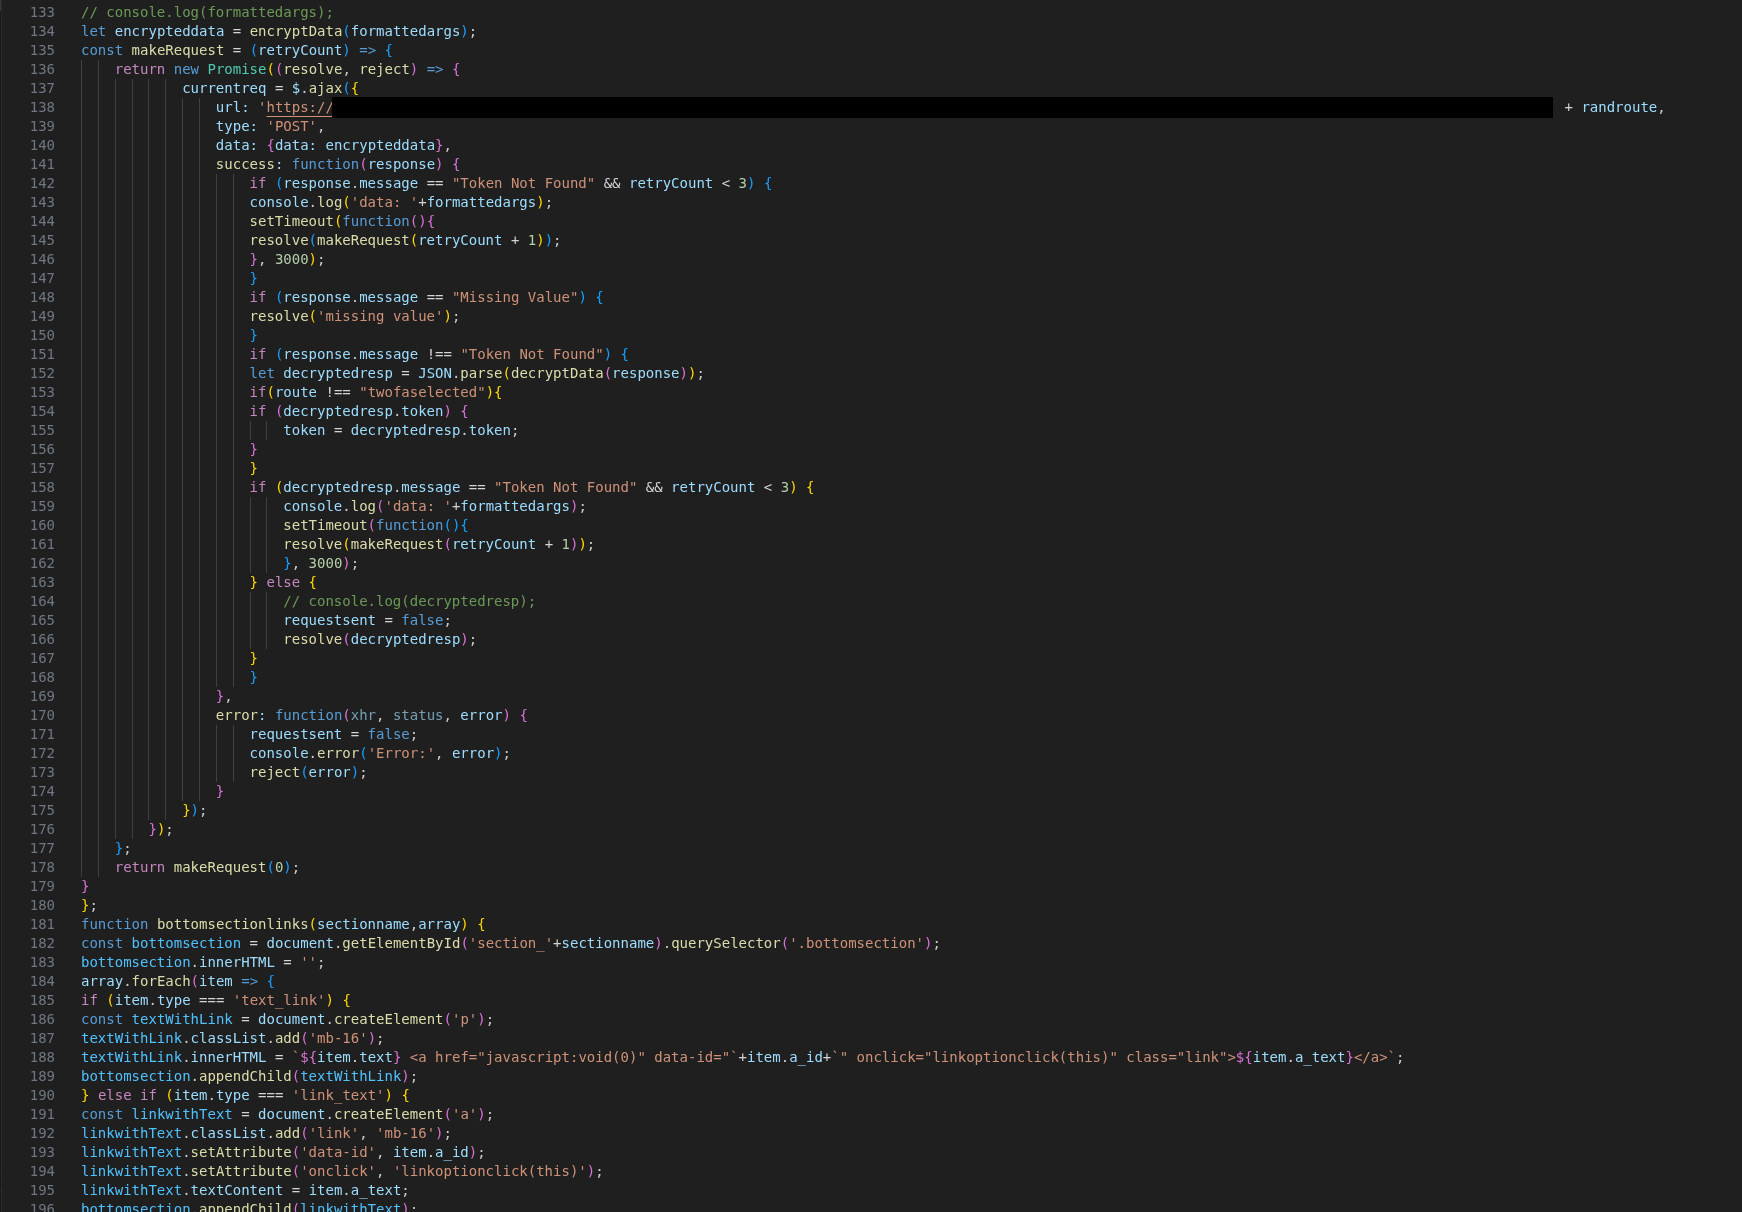Click querySelector on line 182
The width and height of the screenshot is (1742, 1212).
tap(724, 944)
